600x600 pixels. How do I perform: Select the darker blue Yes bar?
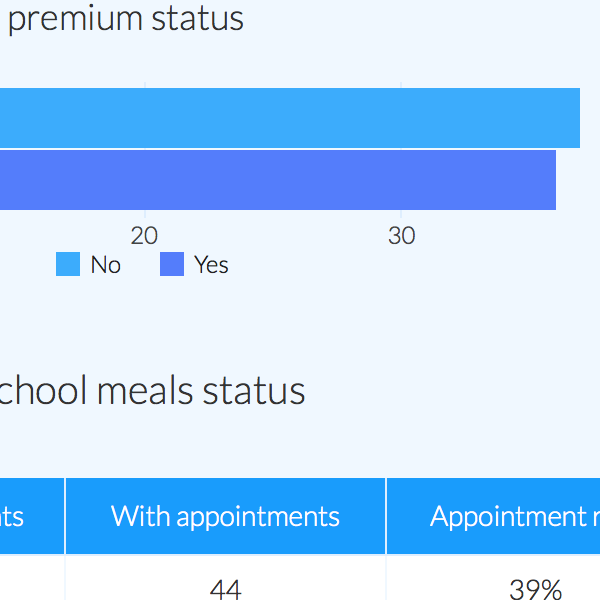click(x=278, y=180)
